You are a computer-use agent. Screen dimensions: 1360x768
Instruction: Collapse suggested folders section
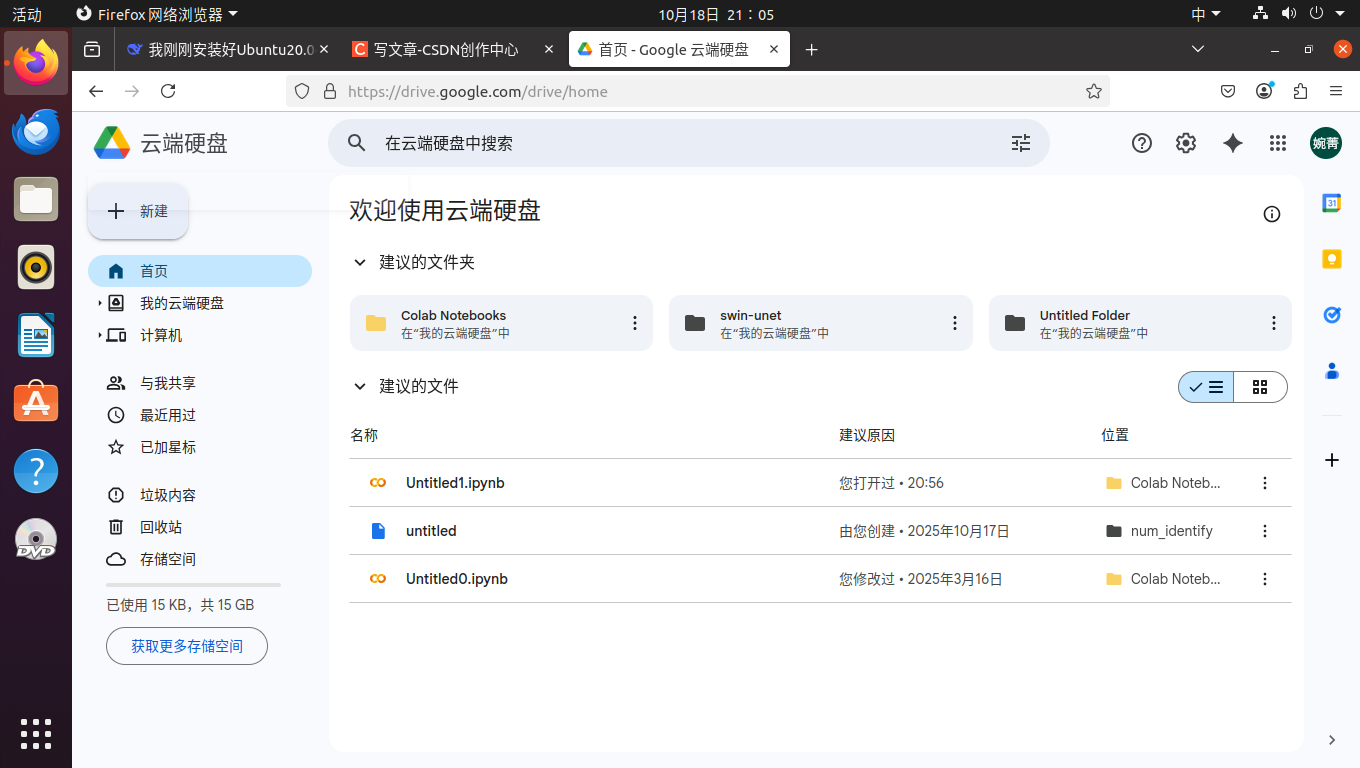pos(359,263)
